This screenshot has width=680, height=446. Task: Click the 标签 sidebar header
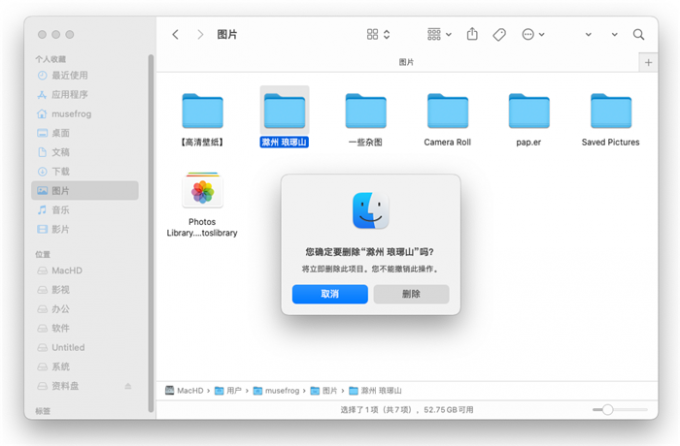pyautogui.click(x=43, y=411)
